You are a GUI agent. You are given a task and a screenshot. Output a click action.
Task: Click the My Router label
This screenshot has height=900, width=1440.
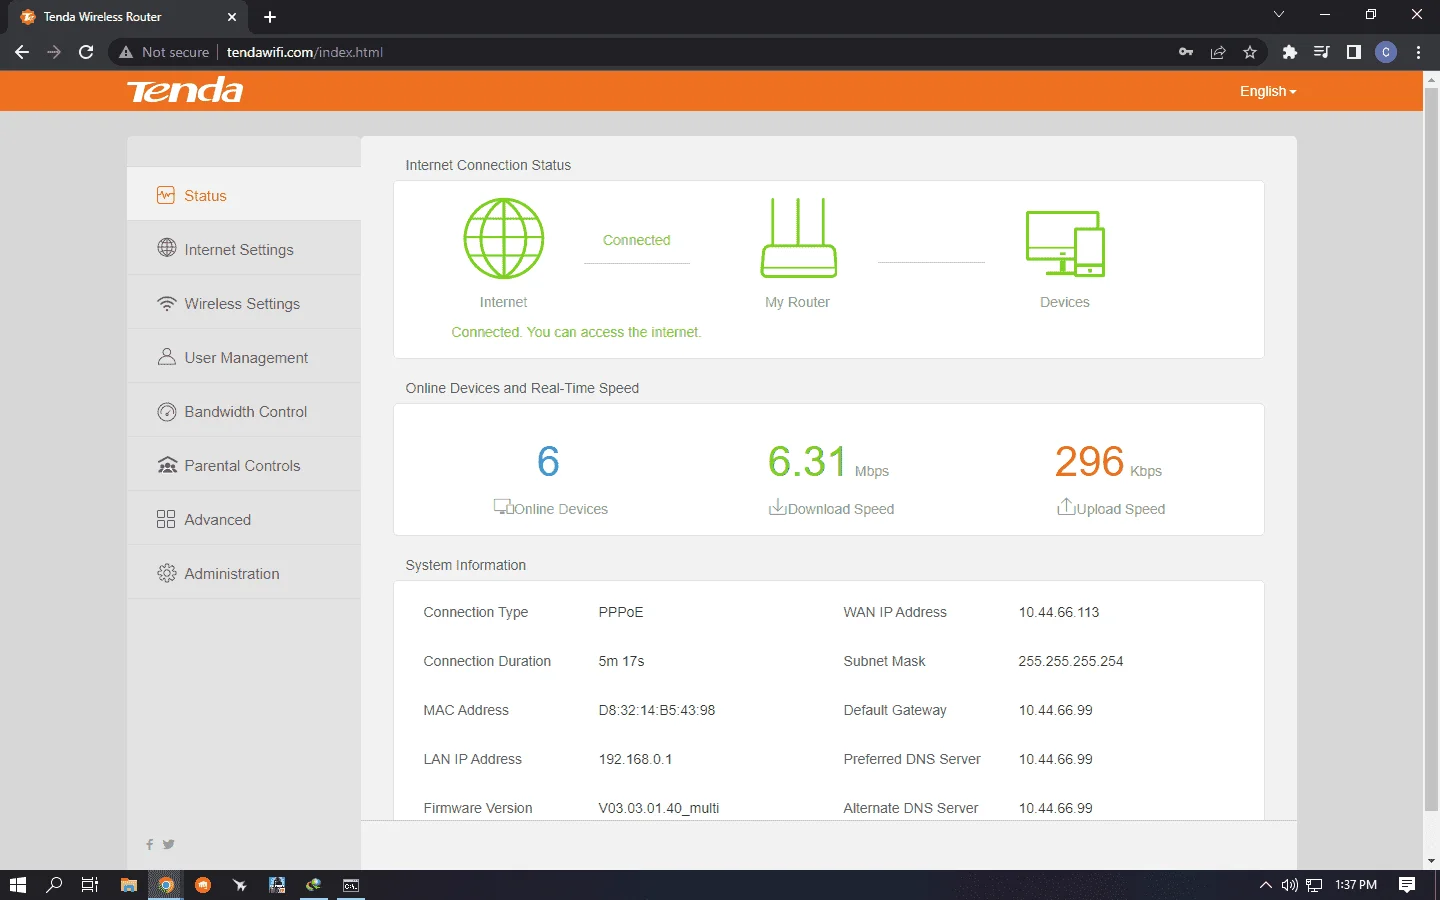[x=797, y=302]
